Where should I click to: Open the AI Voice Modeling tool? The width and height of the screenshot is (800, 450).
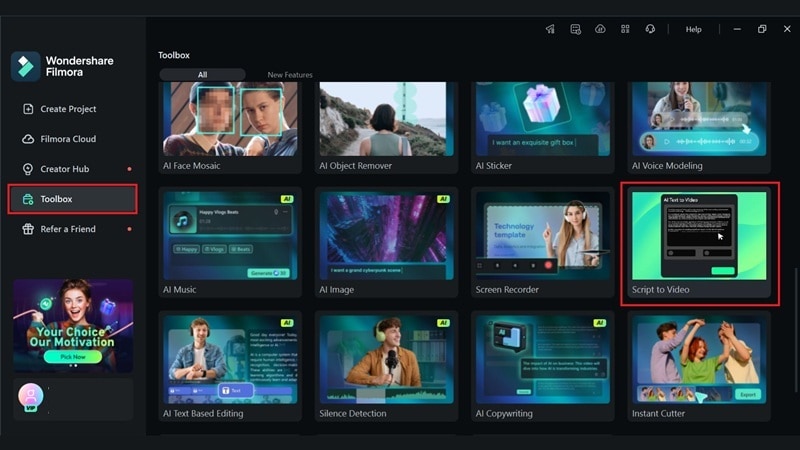[699, 128]
